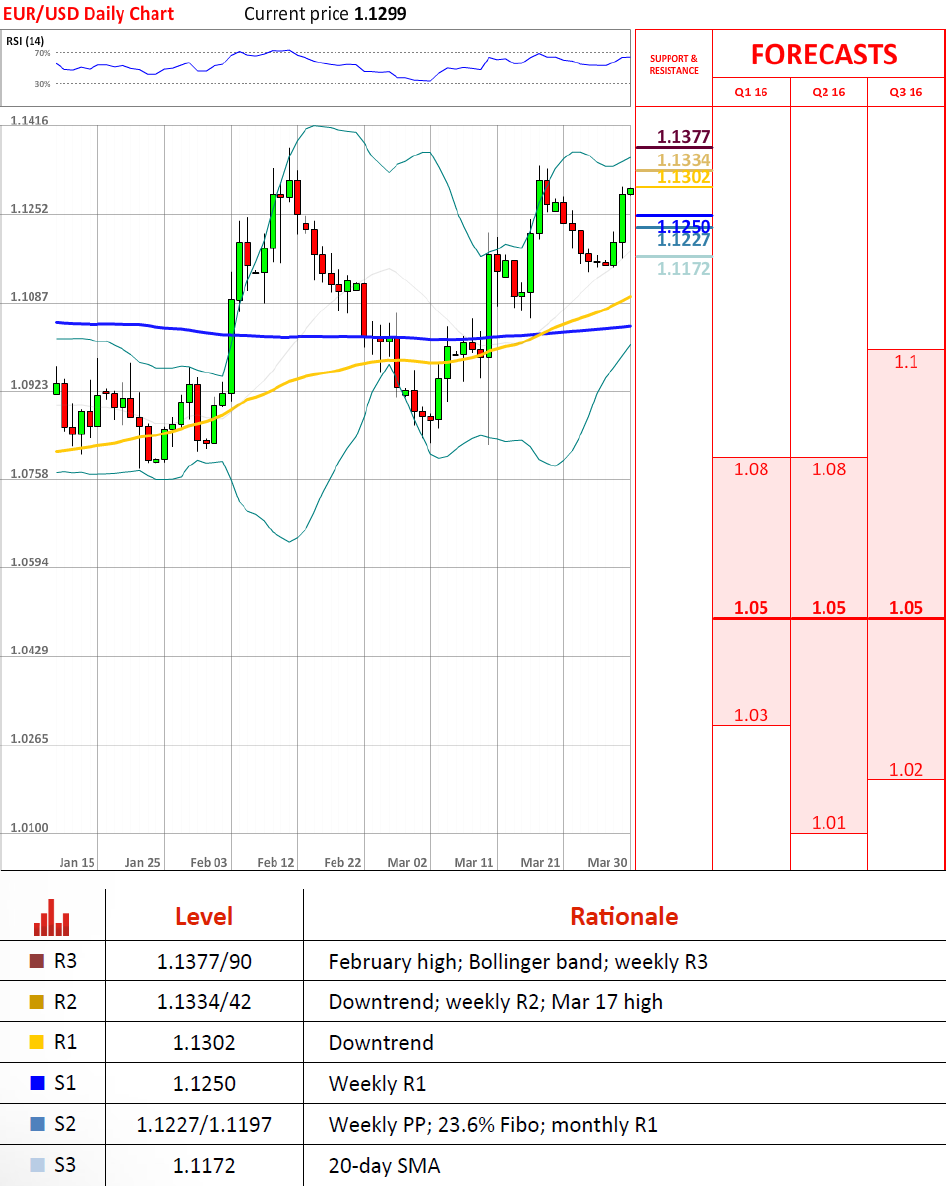
Task: Click the 1.02 forecast in Q3 16
Action: [906, 769]
